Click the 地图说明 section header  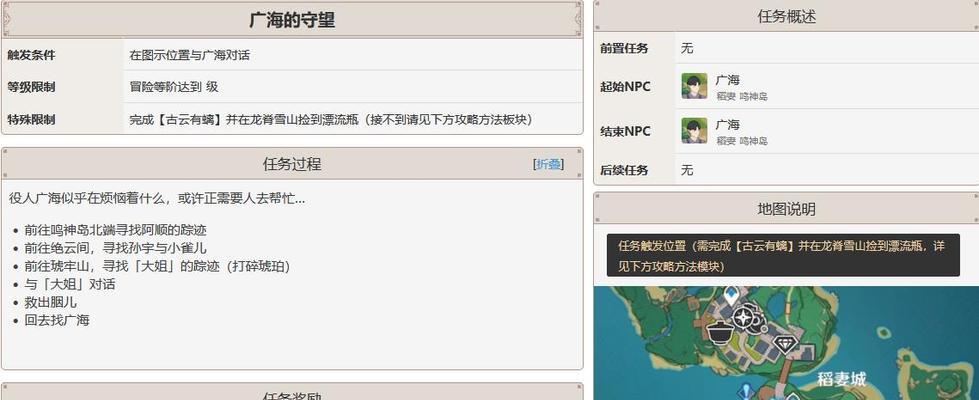tap(786, 209)
